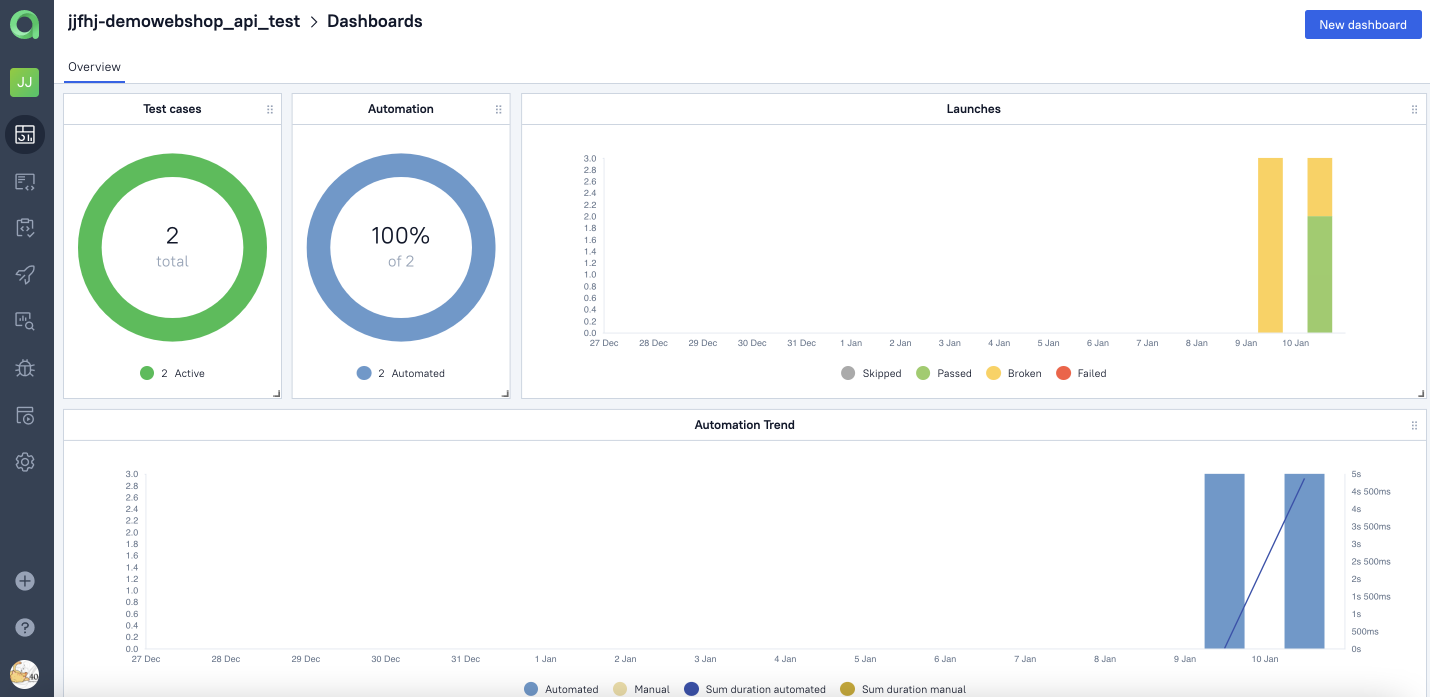Viewport: 1430px width, 697px height.
Task: Open the user profile avatar
Action: pos(25,674)
